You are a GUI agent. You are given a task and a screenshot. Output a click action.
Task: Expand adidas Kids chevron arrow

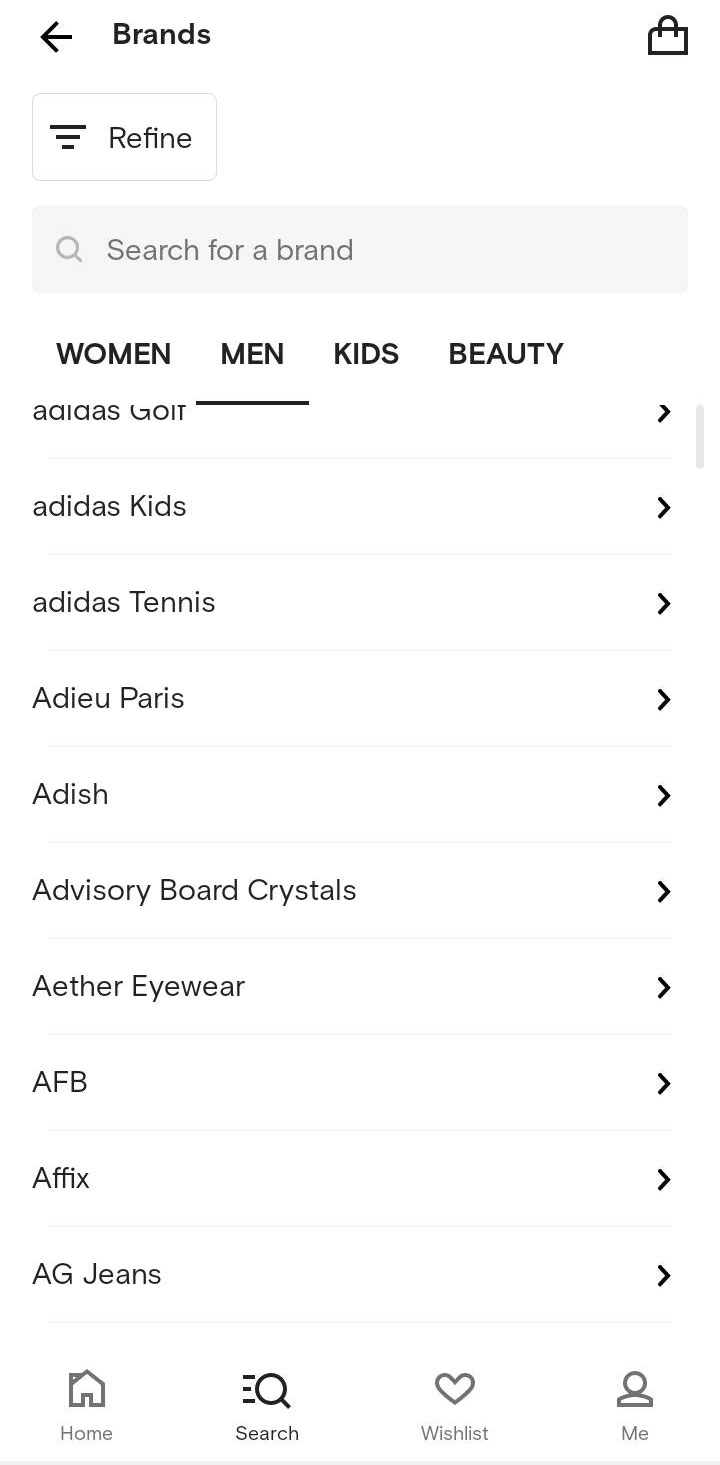pos(663,507)
